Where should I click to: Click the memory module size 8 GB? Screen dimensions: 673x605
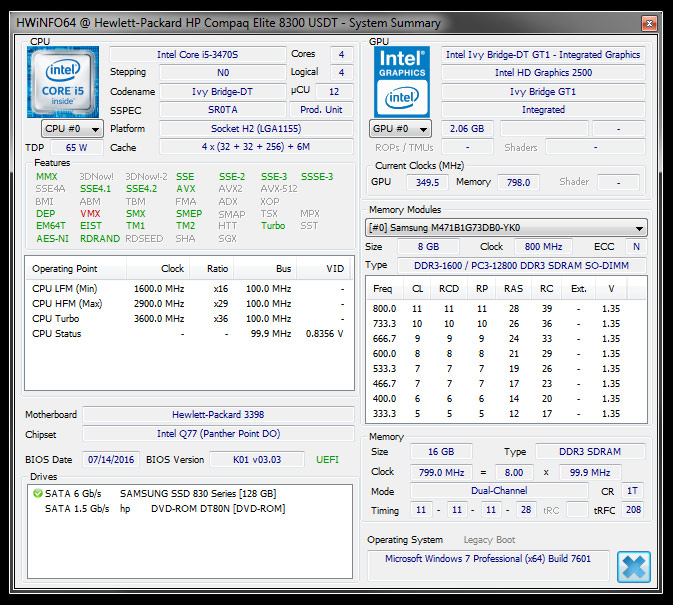click(x=428, y=247)
